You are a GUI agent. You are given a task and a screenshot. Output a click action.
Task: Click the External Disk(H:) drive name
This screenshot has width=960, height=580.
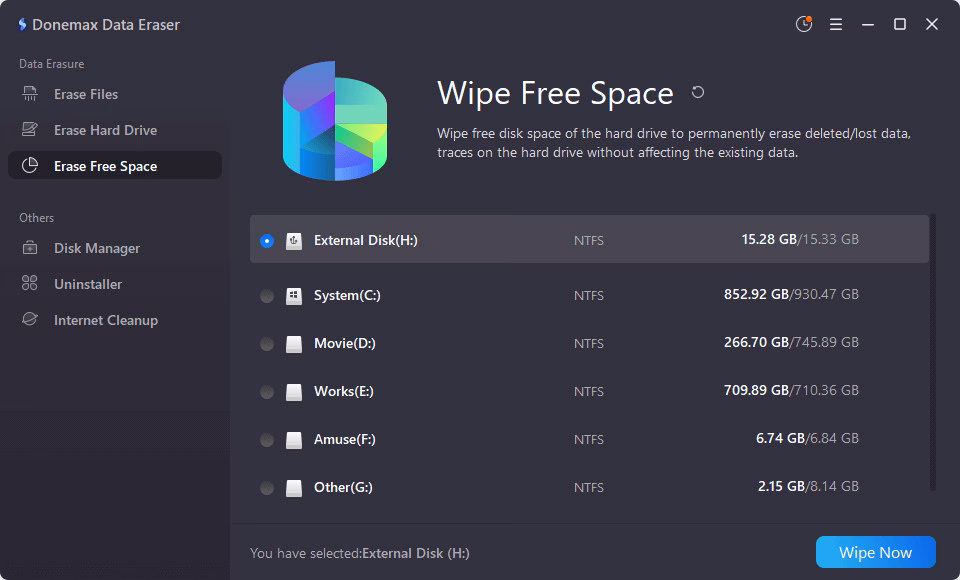coord(366,240)
